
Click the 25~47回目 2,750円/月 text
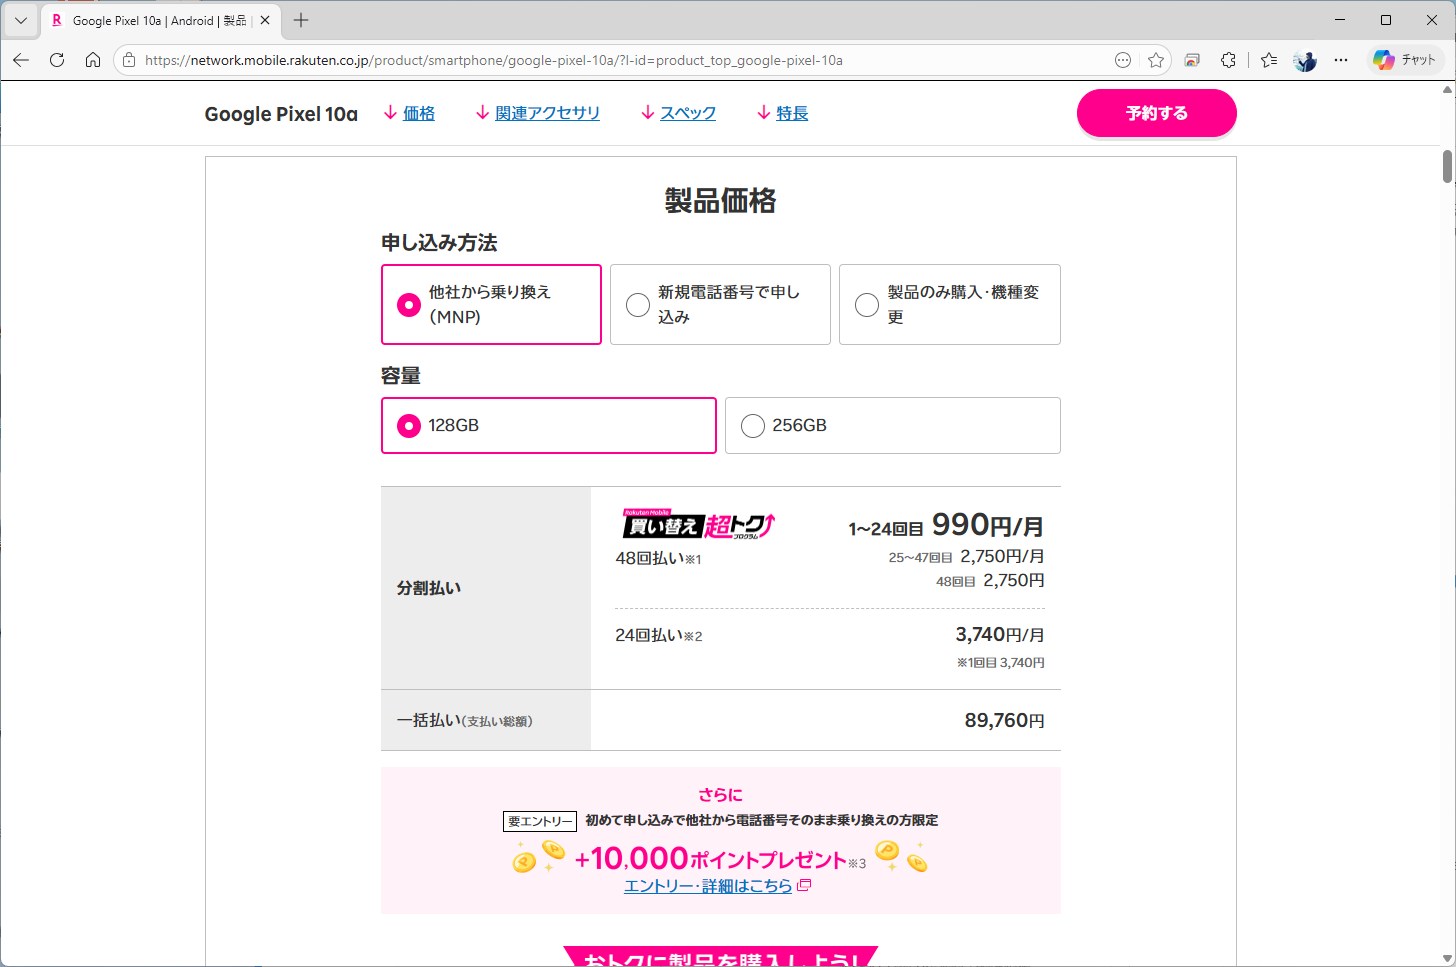tap(966, 557)
